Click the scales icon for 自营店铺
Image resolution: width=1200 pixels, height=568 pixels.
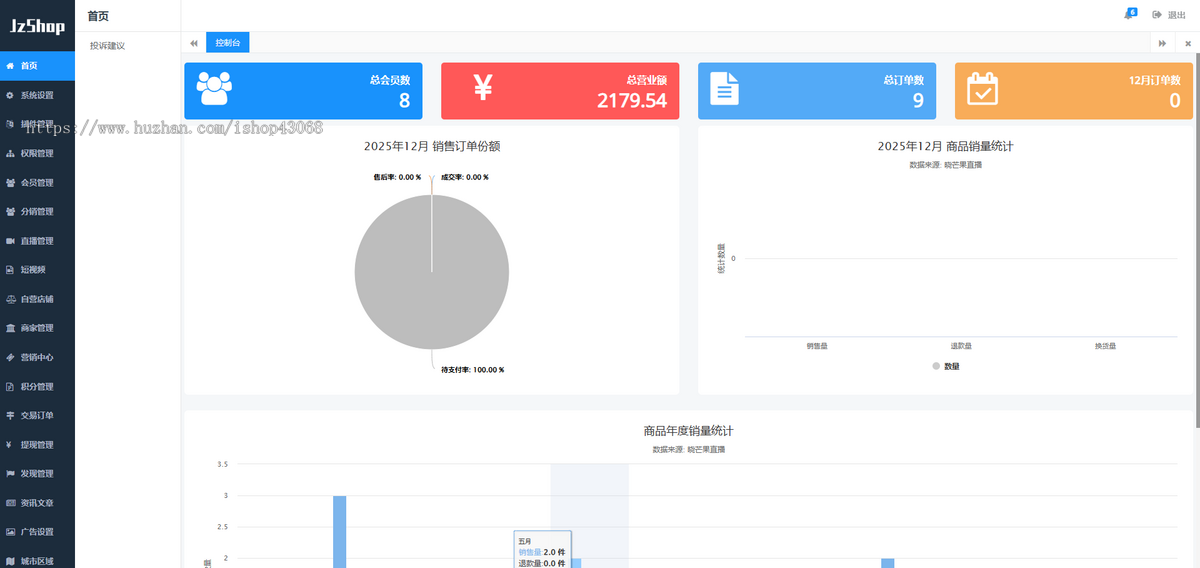click(10, 299)
